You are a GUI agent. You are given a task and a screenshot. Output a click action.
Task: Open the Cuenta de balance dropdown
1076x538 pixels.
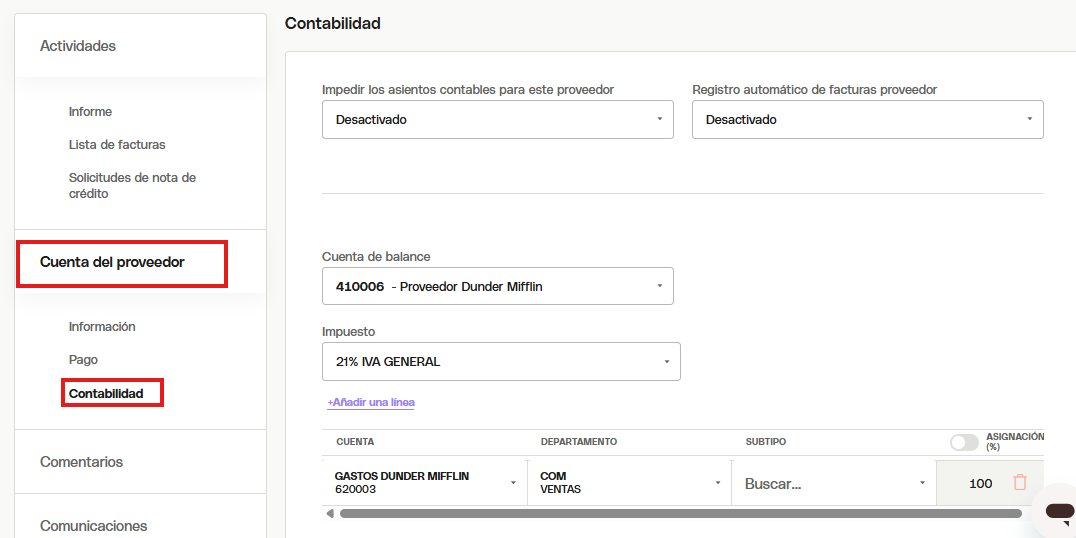498,286
